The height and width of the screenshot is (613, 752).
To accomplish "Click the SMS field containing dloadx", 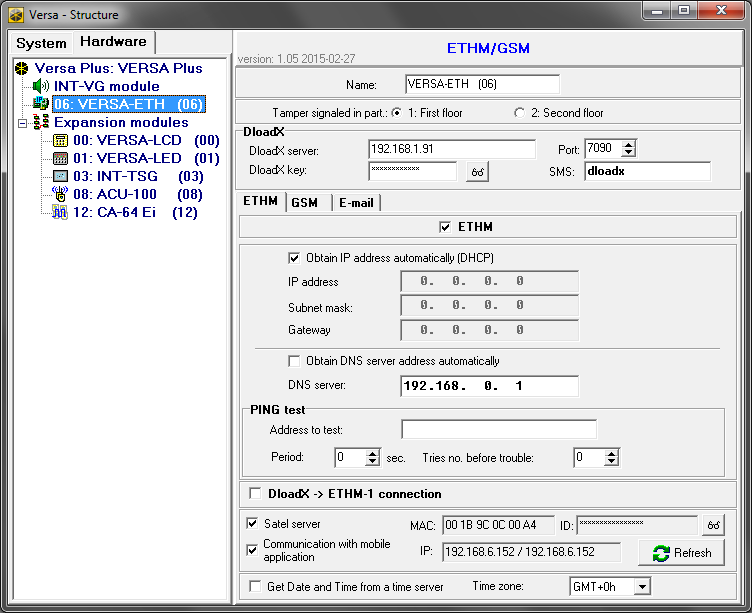I will point(647,171).
